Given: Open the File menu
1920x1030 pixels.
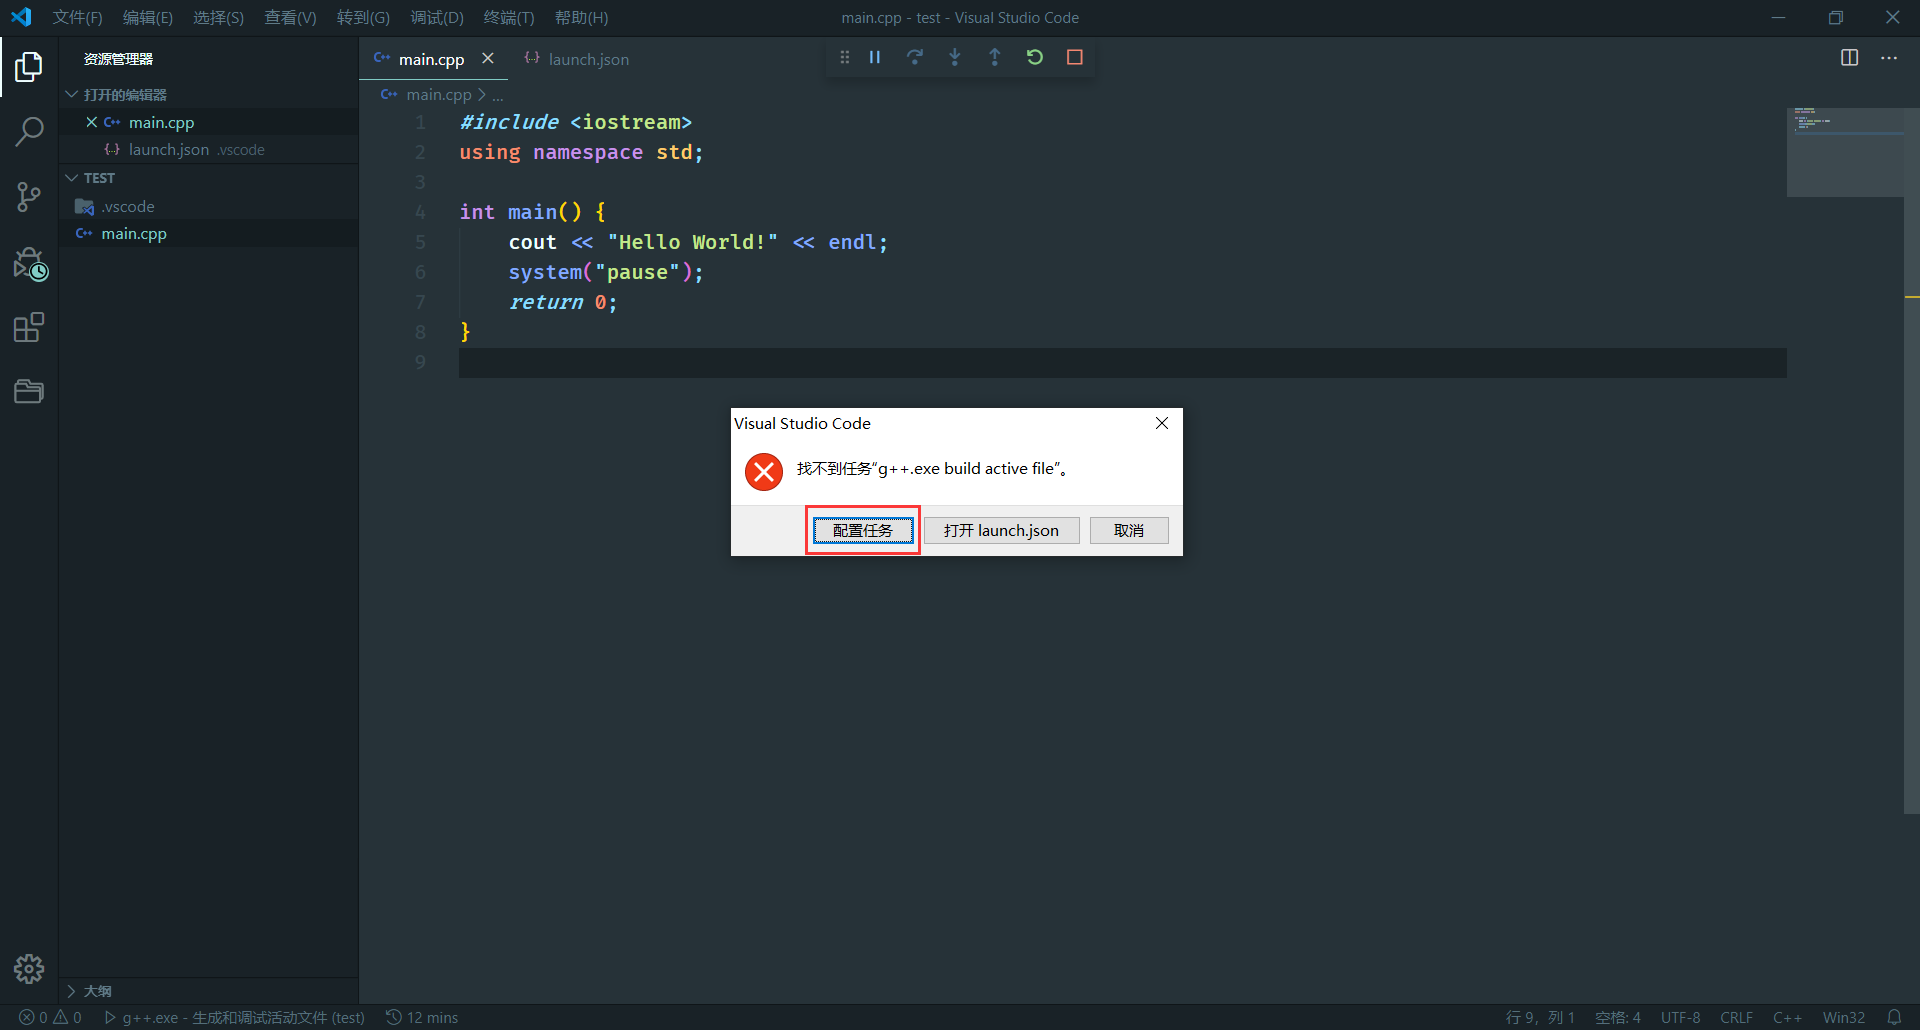Looking at the screenshot, I should (x=78, y=17).
